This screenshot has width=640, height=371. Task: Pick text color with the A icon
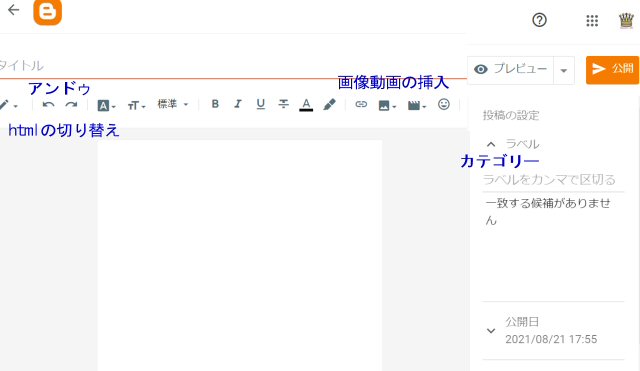[x=306, y=104]
